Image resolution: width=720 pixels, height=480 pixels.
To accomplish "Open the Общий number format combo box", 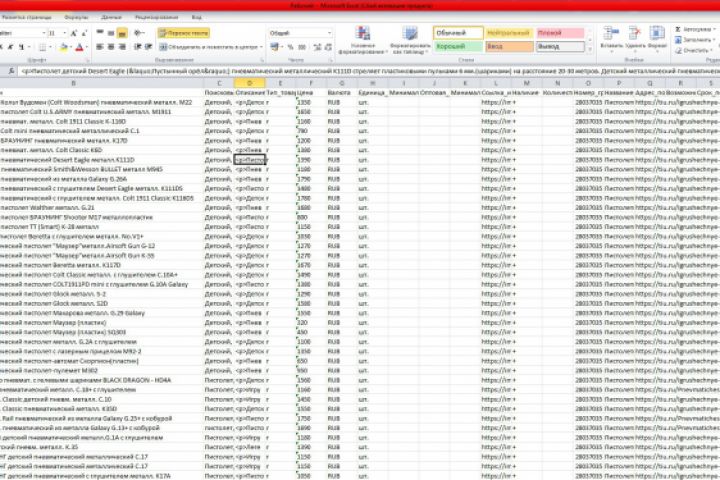I will (x=300, y=33).
